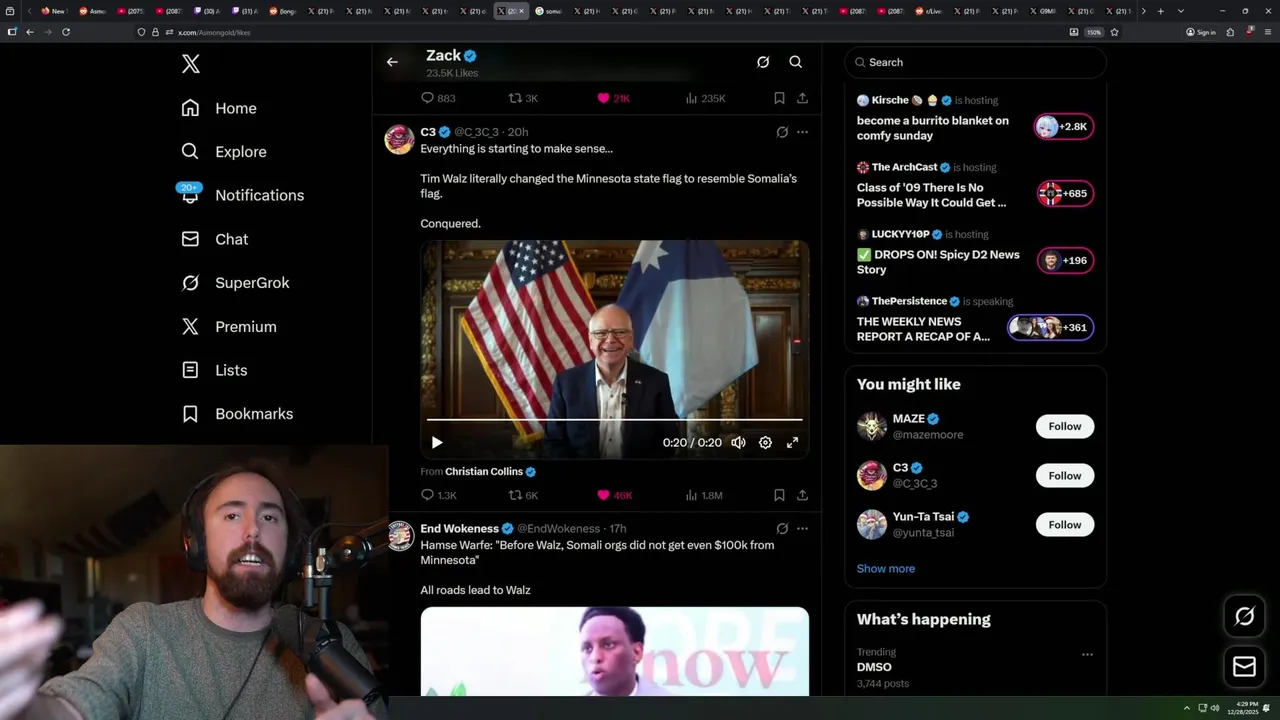The height and width of the screenshot is (720, 1280).
Task: Reply to C3 post with 1.3K comments
Action: pyautogui.click(x=438, y=495)
